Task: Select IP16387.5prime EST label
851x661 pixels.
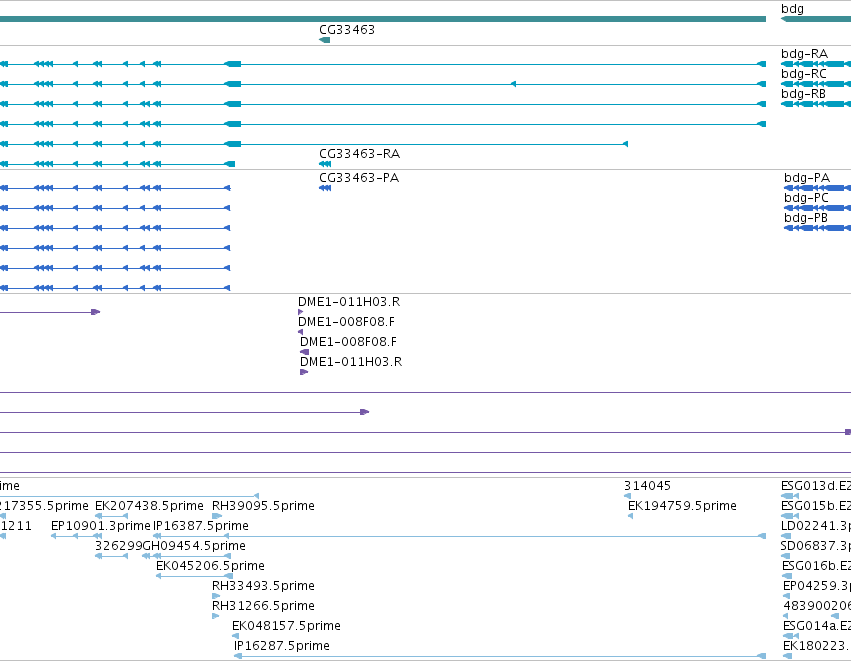Action: (201, 526)
